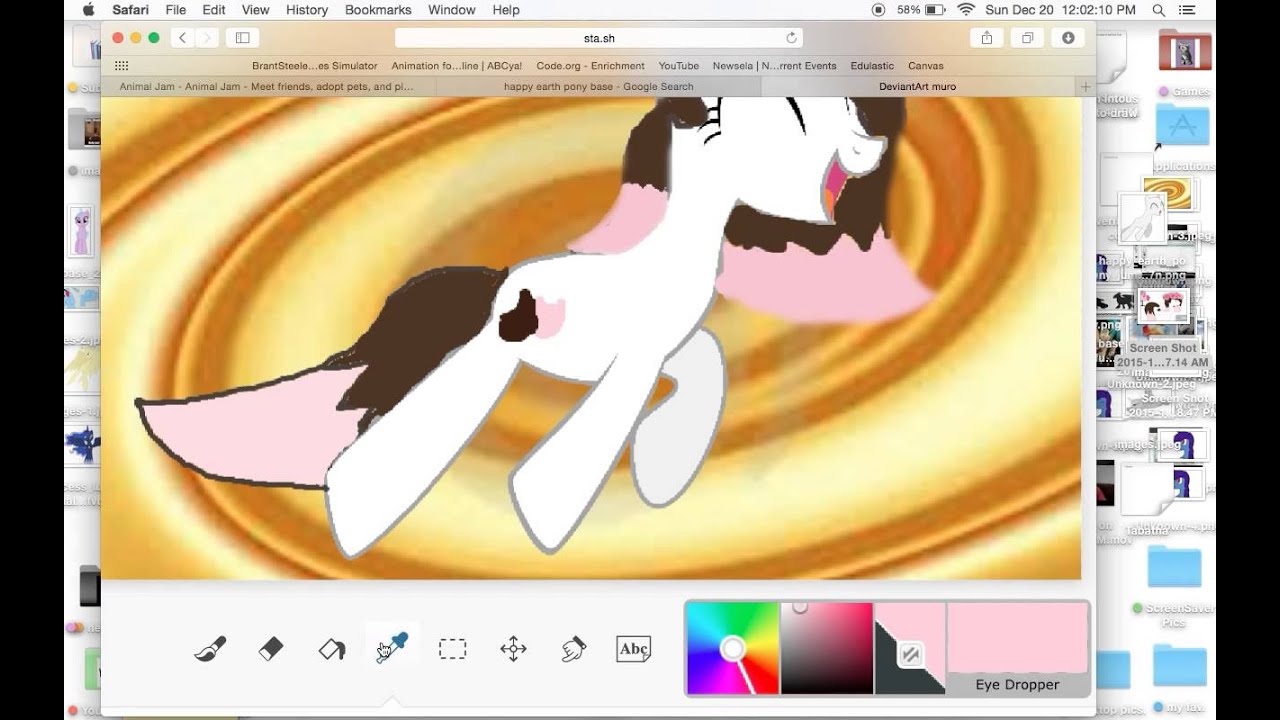Switch to happy earth pony base tab
Image resolution: width=1280 pixels, height=720 pixels.
598,87
